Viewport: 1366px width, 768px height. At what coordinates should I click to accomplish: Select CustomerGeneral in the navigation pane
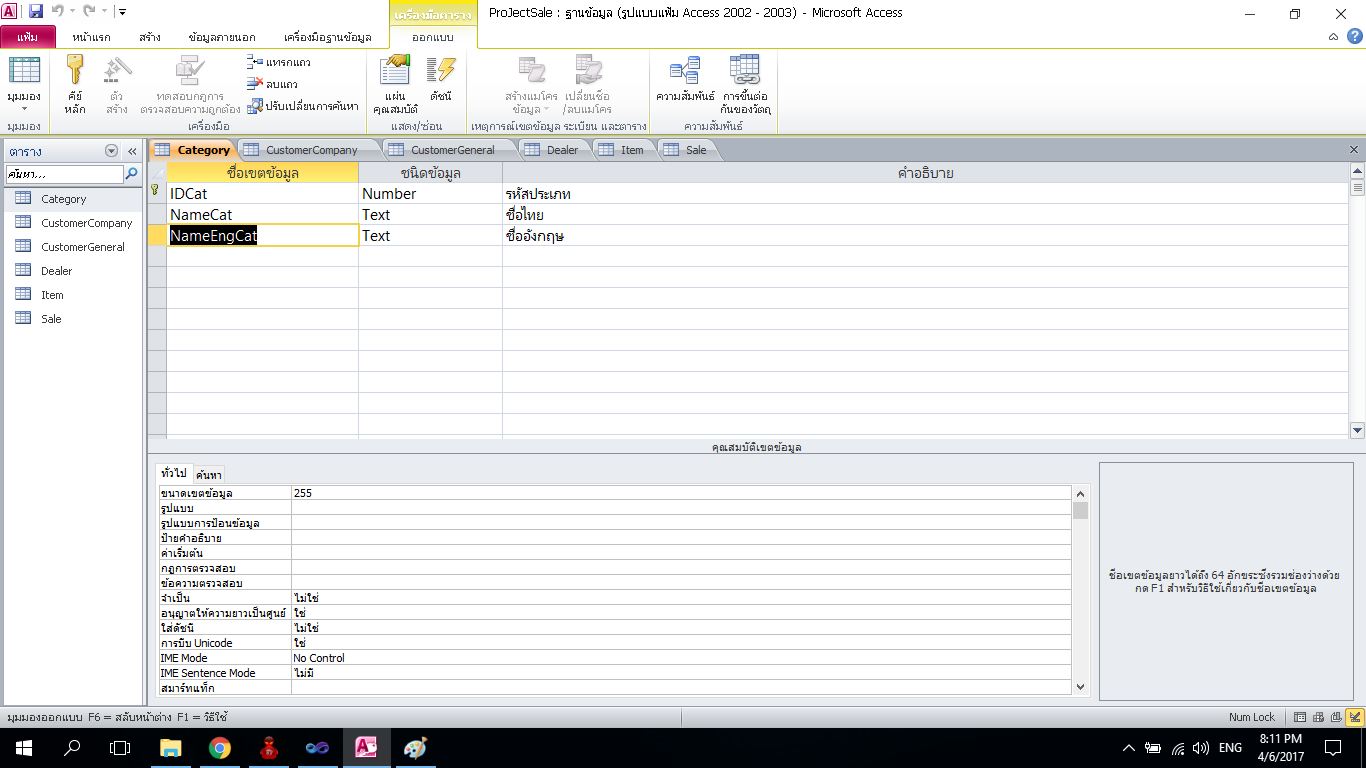pos(72,247)
